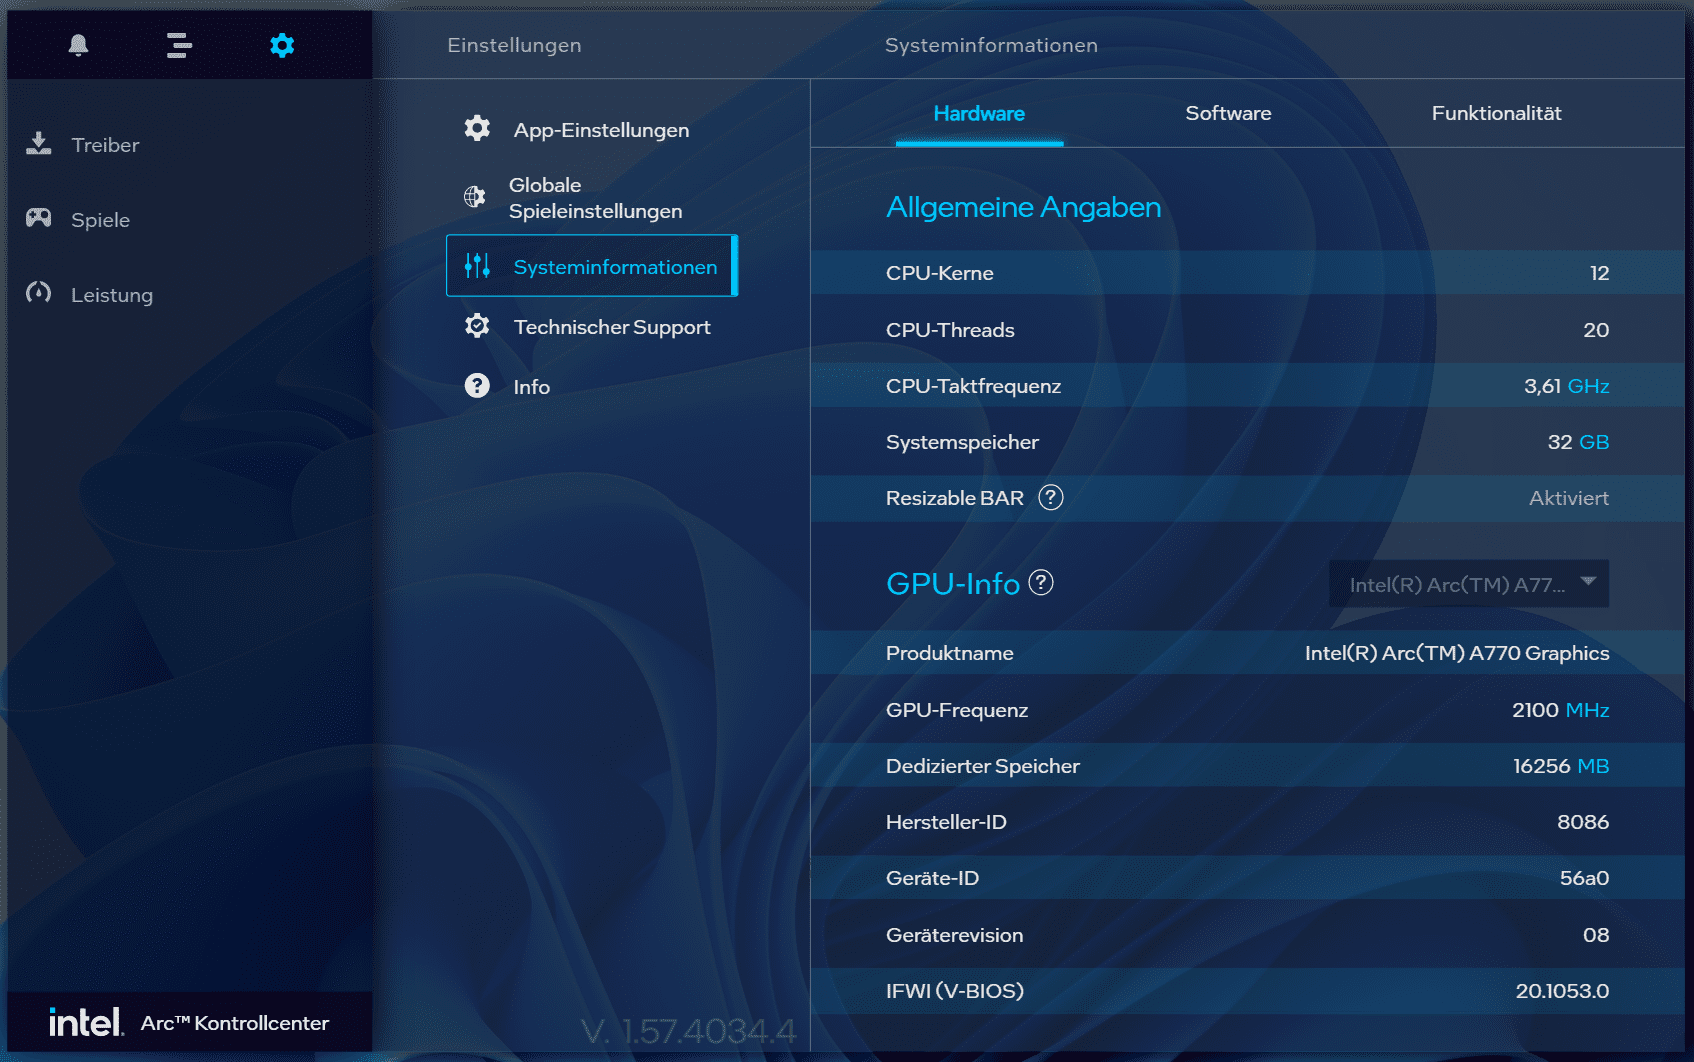Switch to the Hardware tab

tap(979, 114)
